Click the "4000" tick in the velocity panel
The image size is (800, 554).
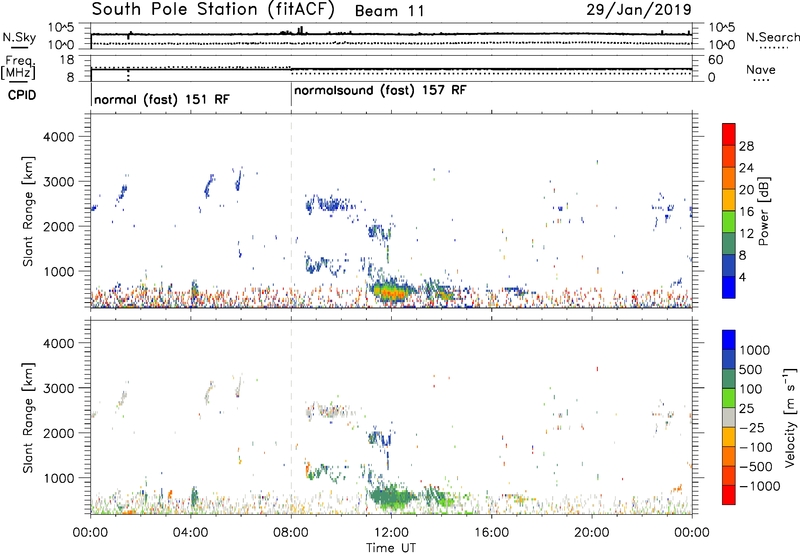click(x=58, y=343)
